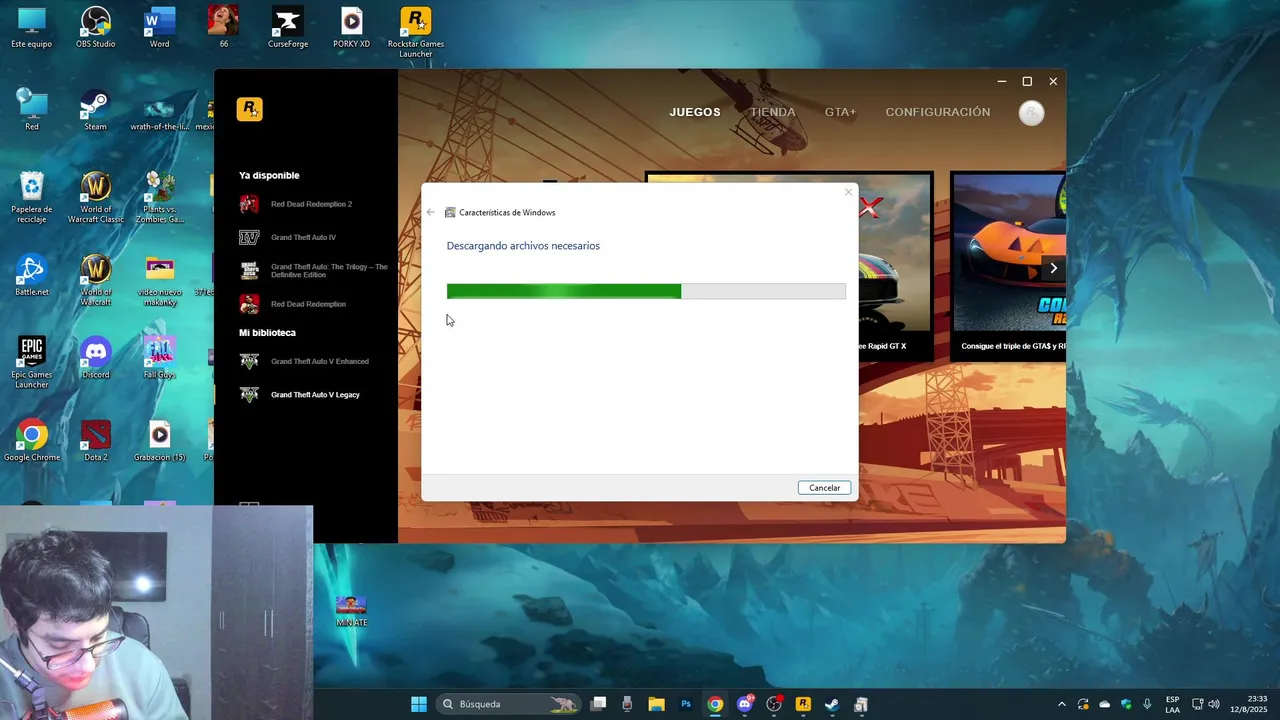
Task: Open Discord desktop shortcut
Action: (x=95, y=358)
